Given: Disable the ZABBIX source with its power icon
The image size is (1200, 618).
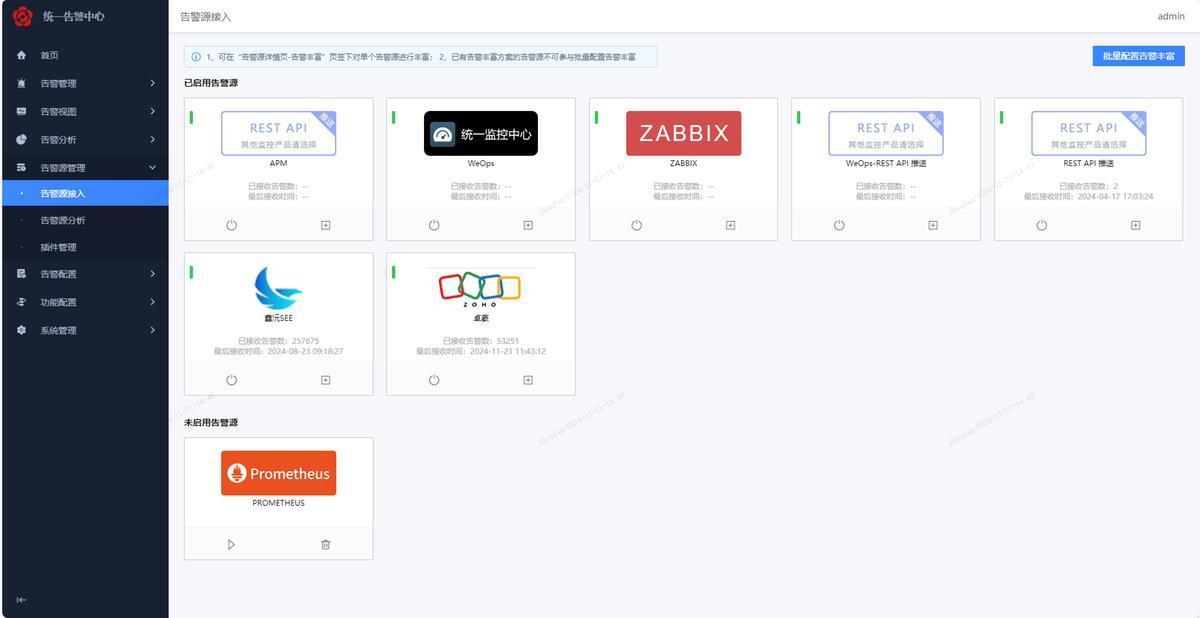Looking at the screenshot, I should [636, 225].
